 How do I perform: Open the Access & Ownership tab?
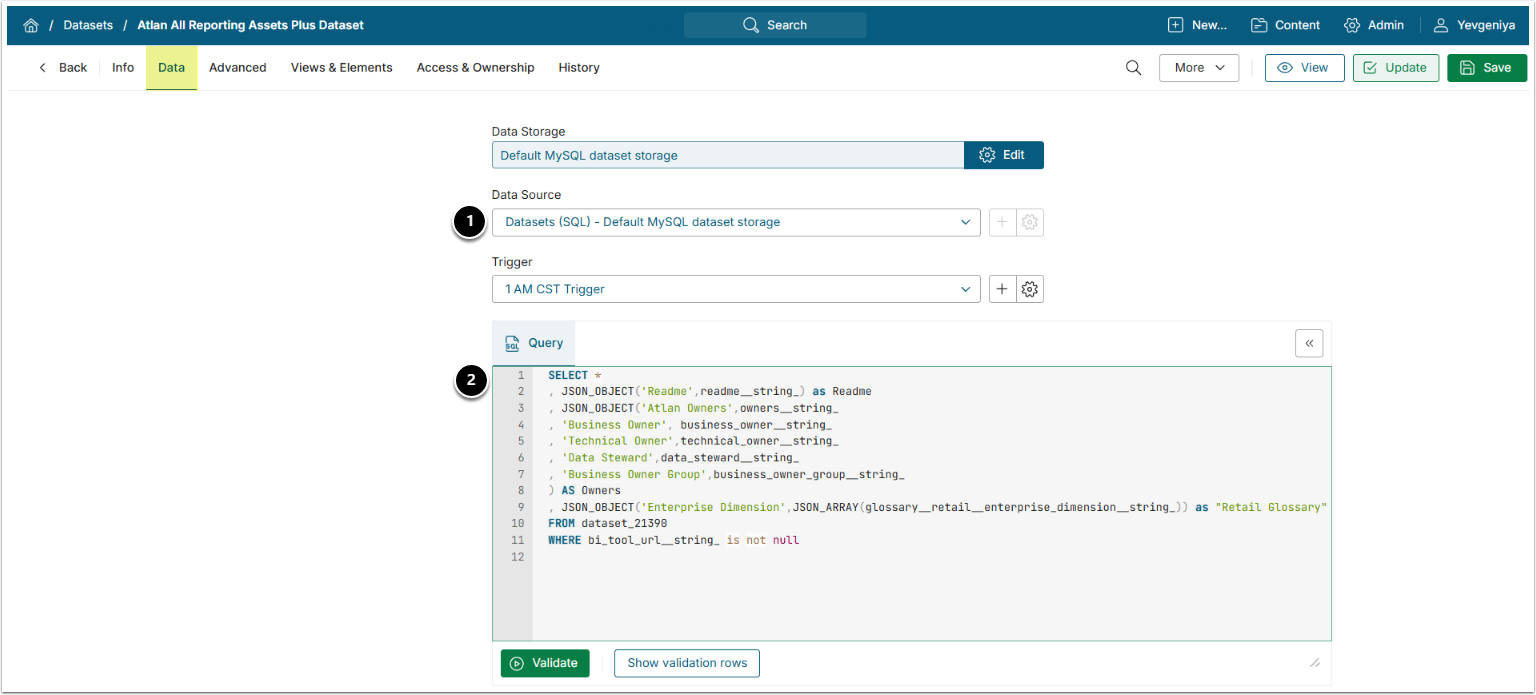[x=475, y=68]
